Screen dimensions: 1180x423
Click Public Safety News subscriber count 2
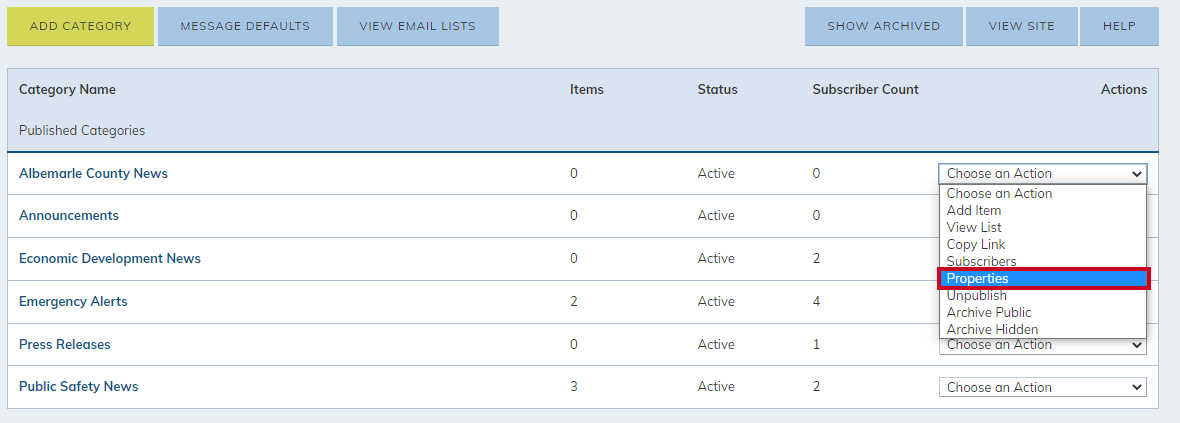pyautogui.click(x=817, y=386)
